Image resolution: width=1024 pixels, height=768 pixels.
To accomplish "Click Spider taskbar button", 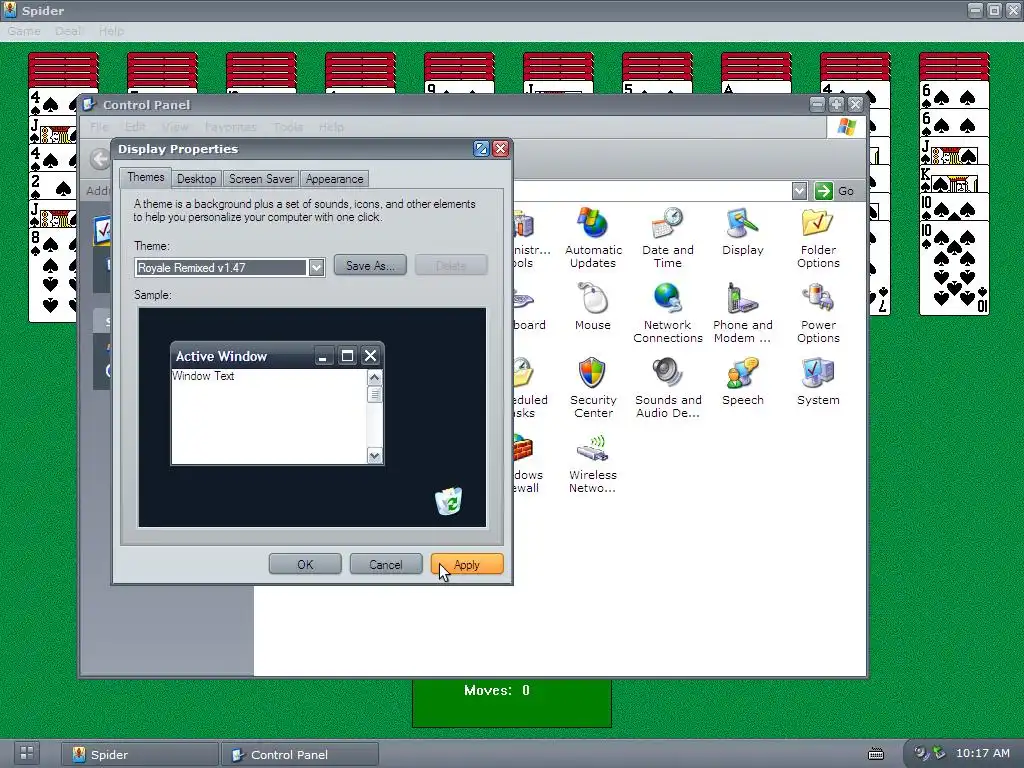I will pos(140,754).
